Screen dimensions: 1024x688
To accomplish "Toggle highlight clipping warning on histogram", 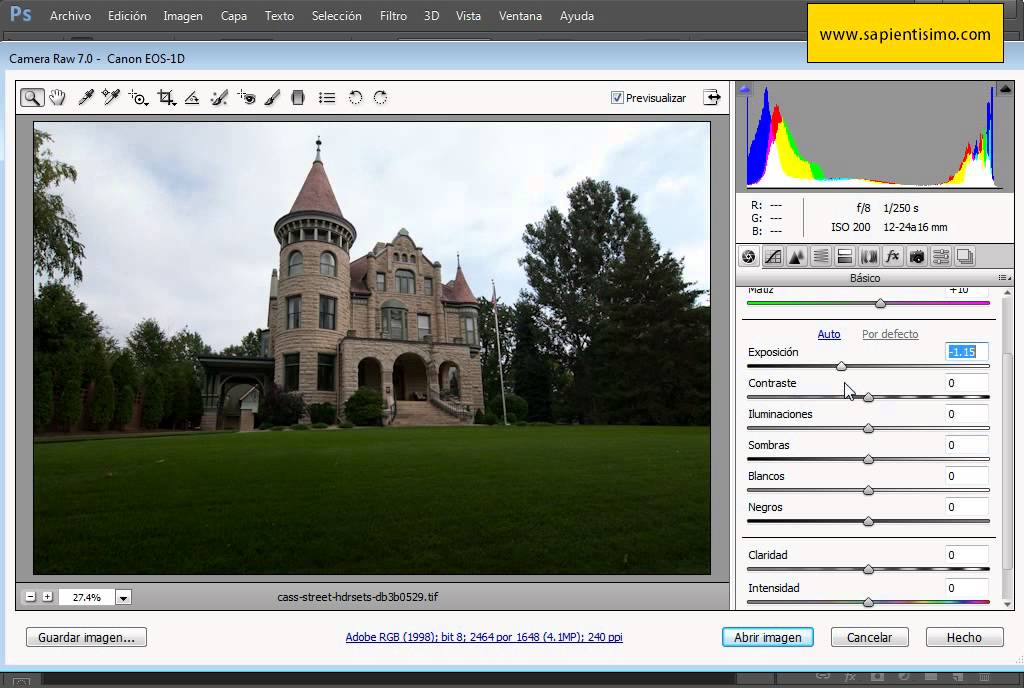I will (1005, 89).
